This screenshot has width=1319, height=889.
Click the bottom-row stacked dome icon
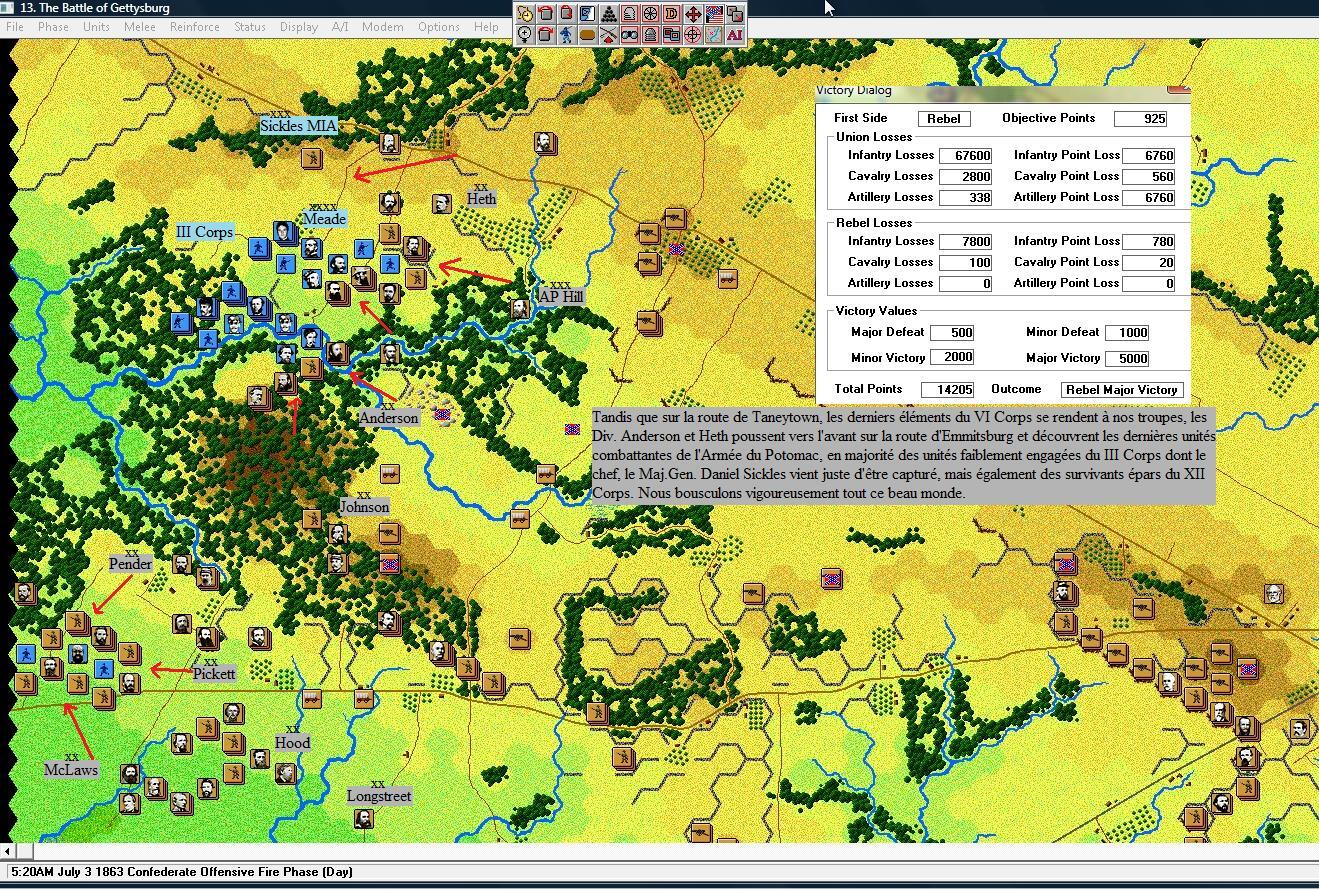(650, 35)
